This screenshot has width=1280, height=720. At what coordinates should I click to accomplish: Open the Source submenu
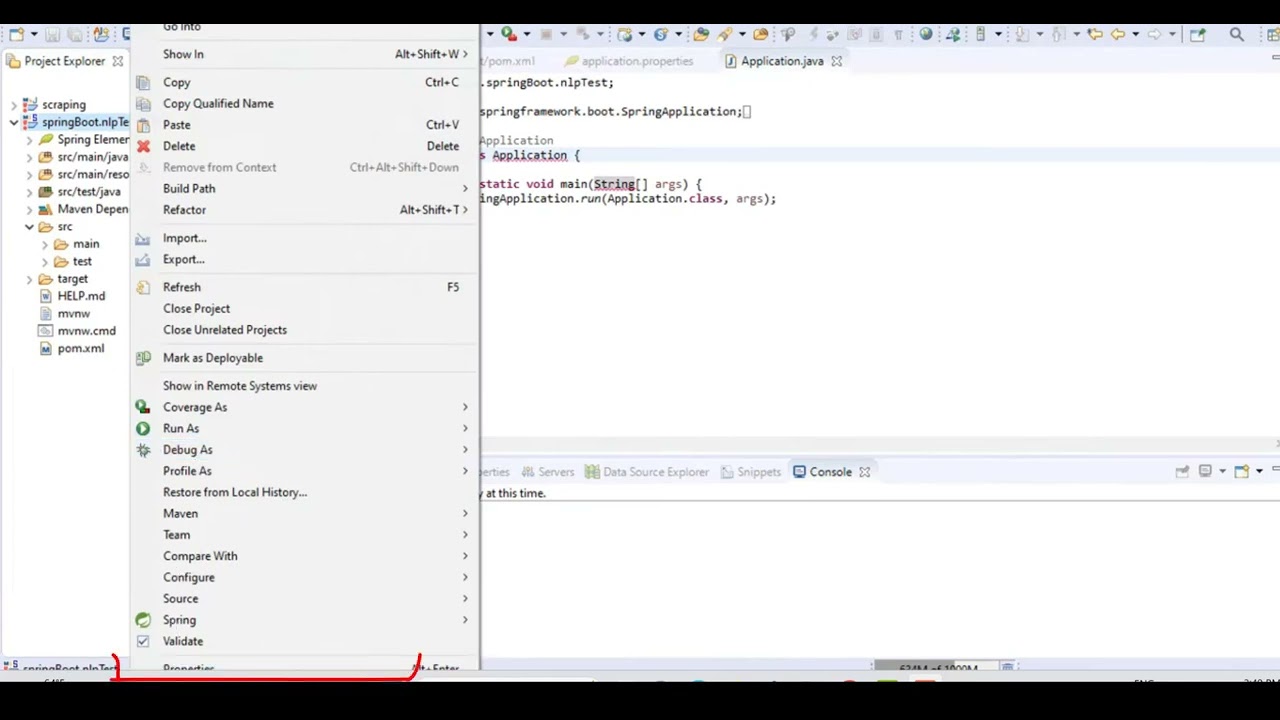tap(305, 598)
